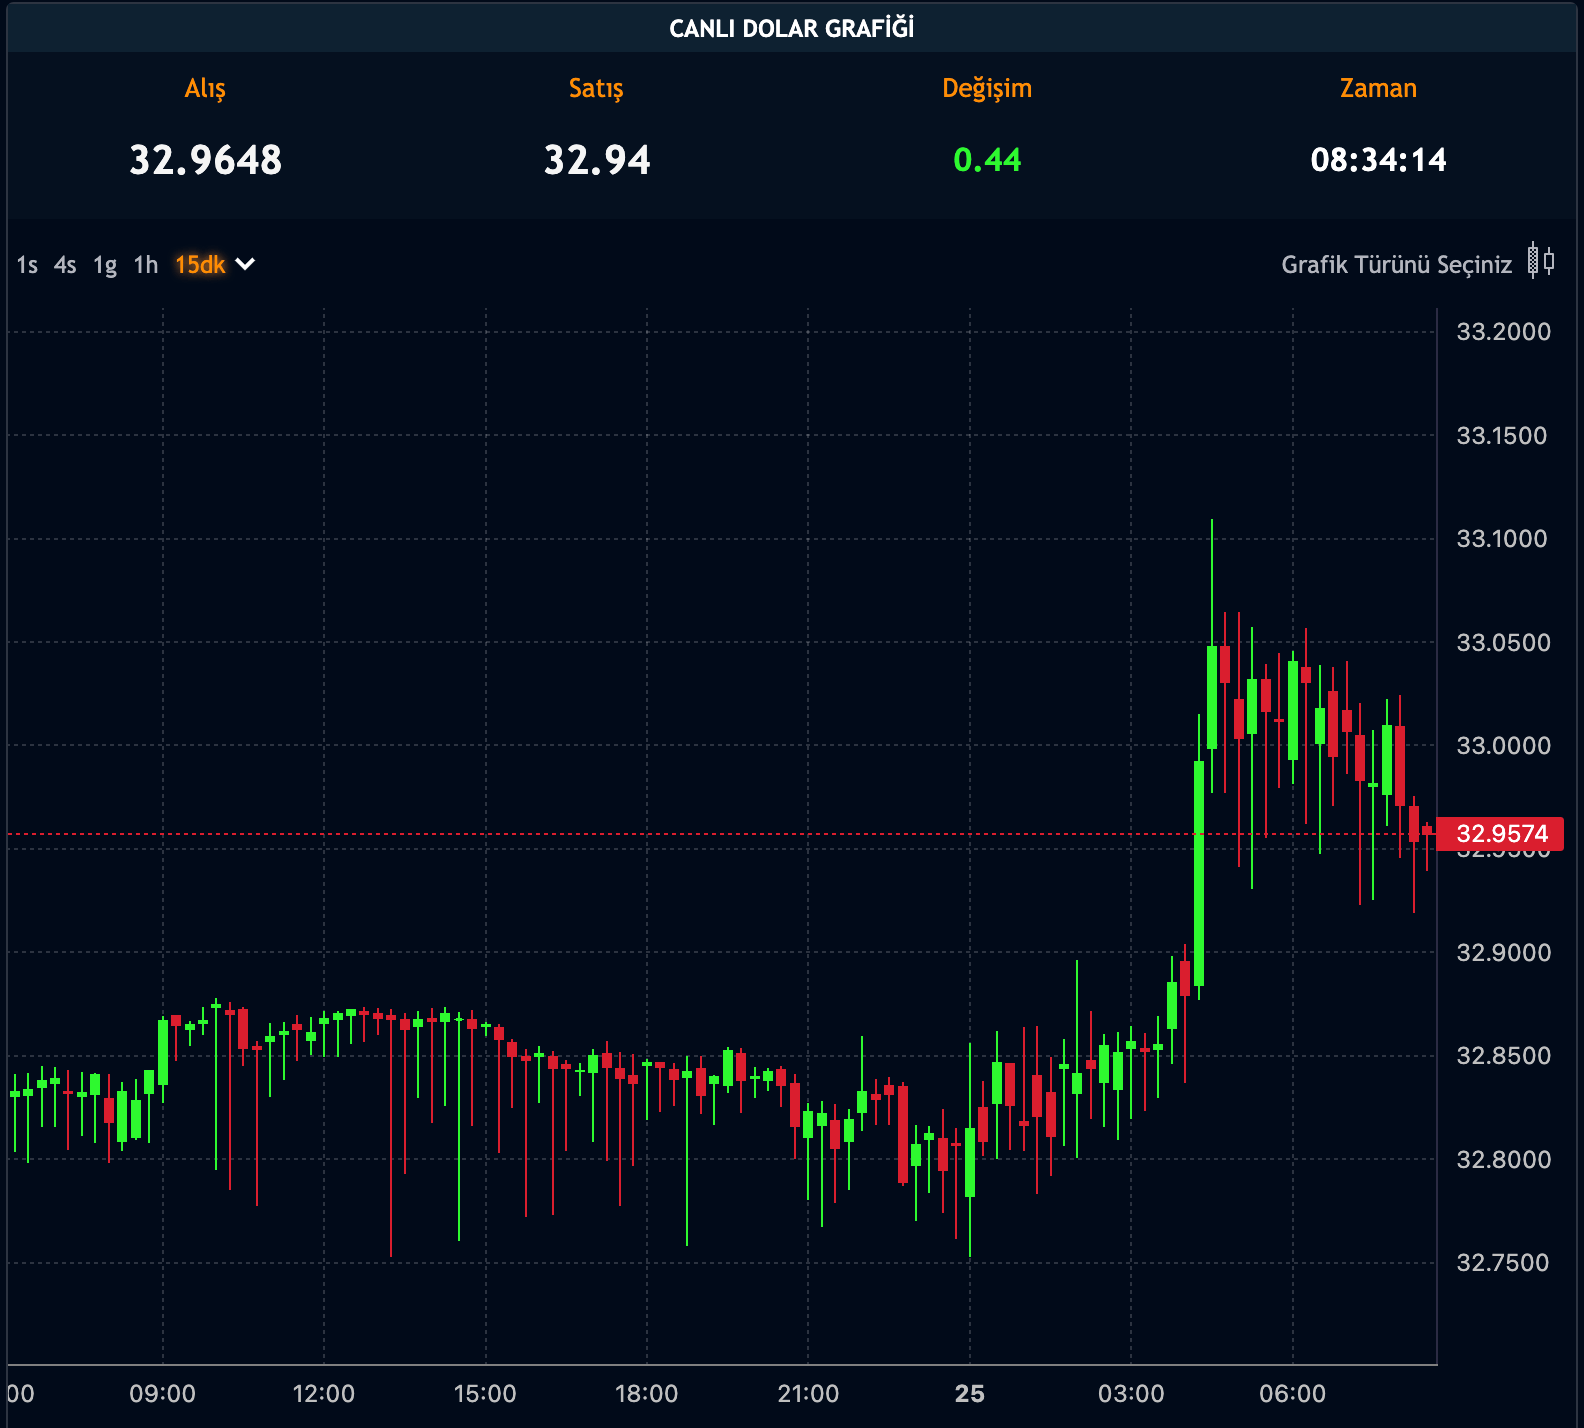This screenshot has width=1584, height=1428.
Task: Click the Satış header label
Action: (x=596, y=89)
